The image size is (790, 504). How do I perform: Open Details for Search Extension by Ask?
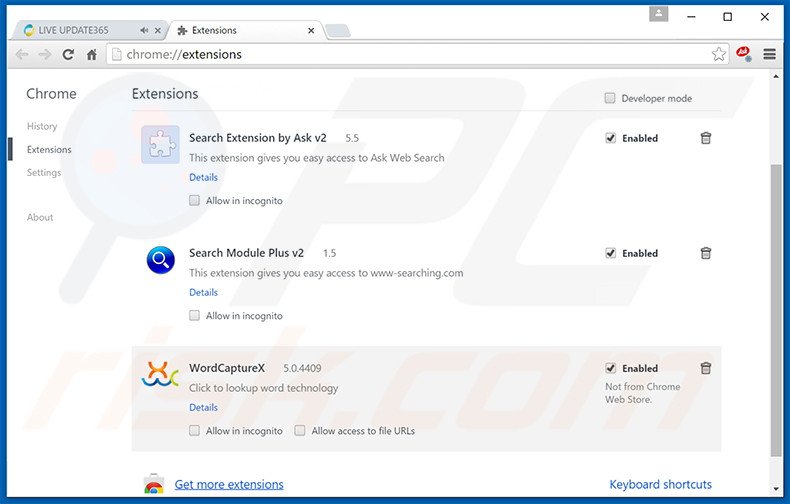pyautogui.click(x=204, y=177)
